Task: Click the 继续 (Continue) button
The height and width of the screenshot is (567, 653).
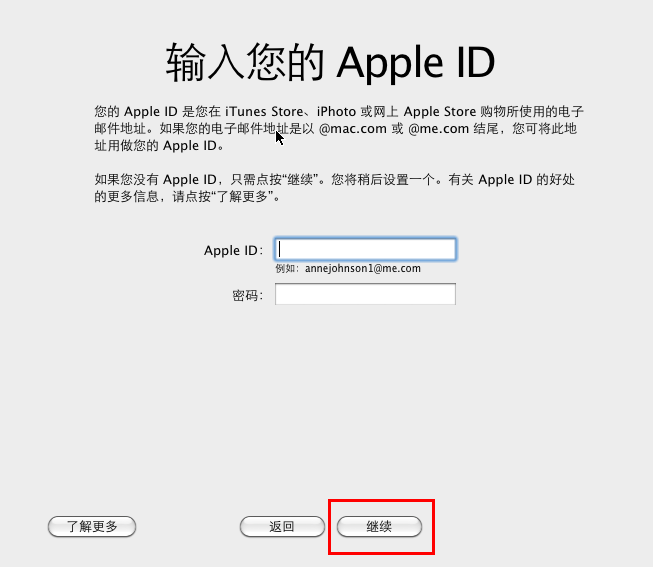Action: (x=379, y=527)
